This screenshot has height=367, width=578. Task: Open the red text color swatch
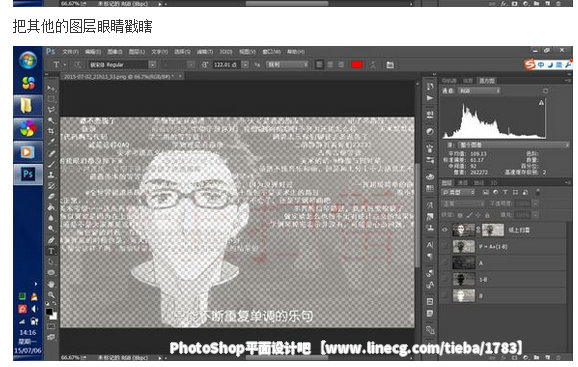tap(357, 65)
